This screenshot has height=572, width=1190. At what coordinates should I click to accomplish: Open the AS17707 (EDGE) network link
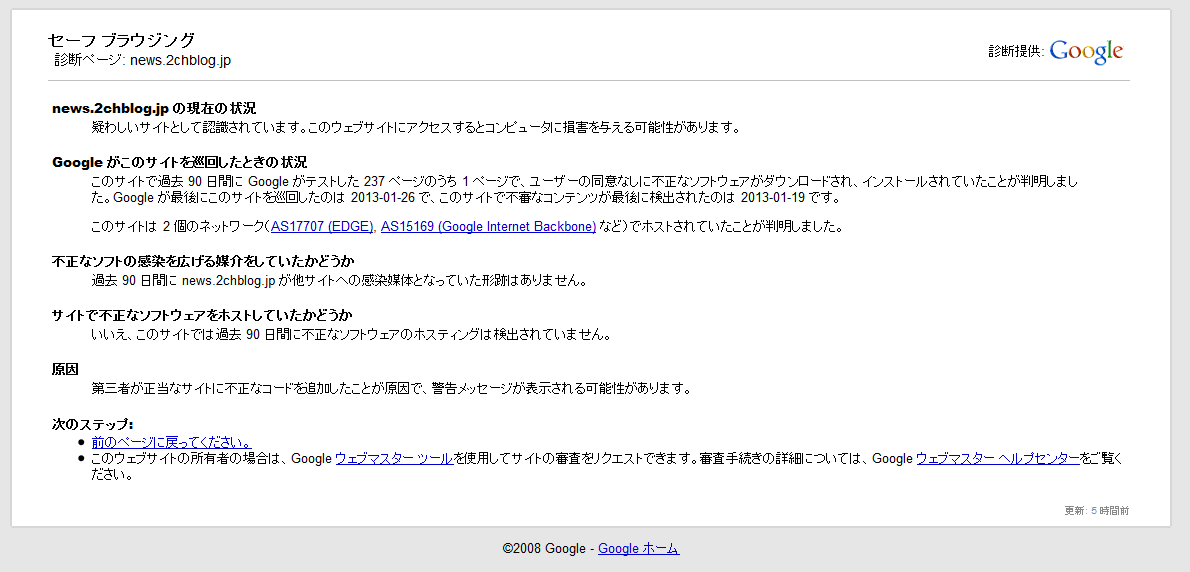322,226
